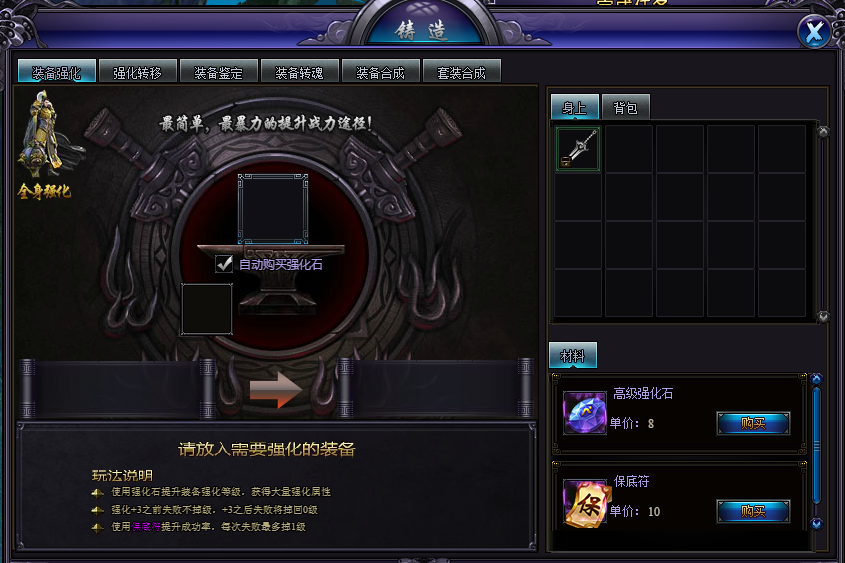845x563 pixels.
Task: Select the 套装合成 tab
Action: click(x=462, y=71)
